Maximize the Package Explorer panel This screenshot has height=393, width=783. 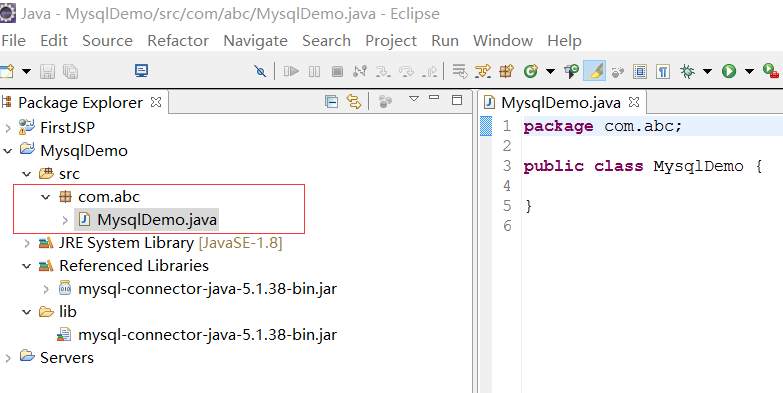457,100
